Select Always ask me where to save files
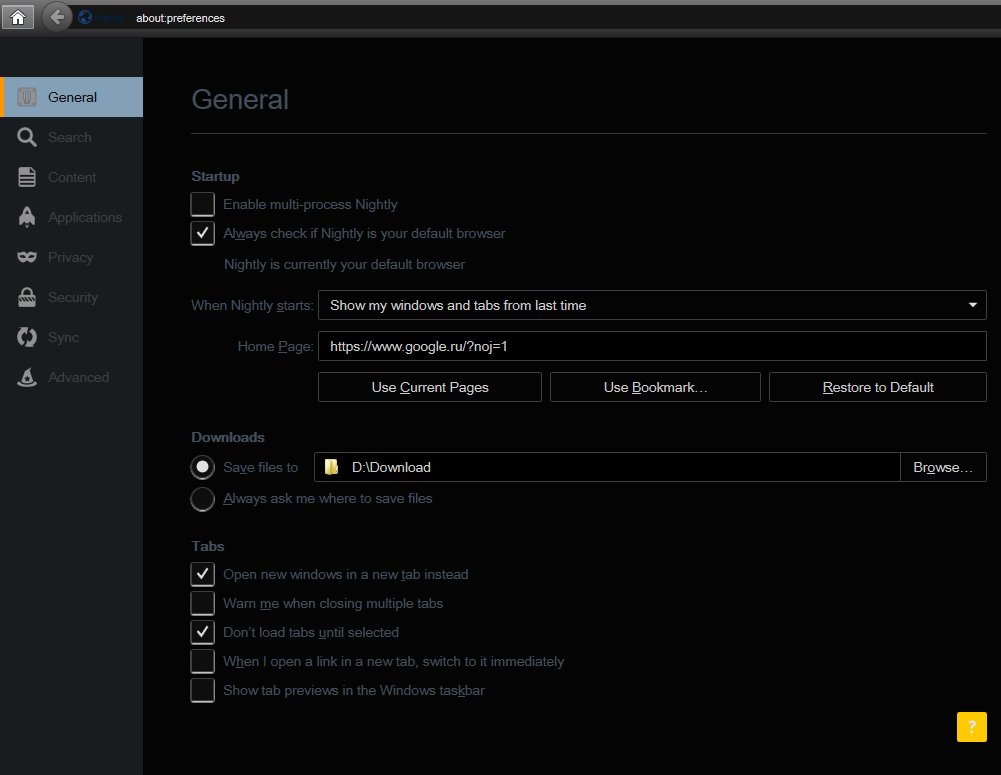Screen dimensions: 1001x775 coord(202,499)
